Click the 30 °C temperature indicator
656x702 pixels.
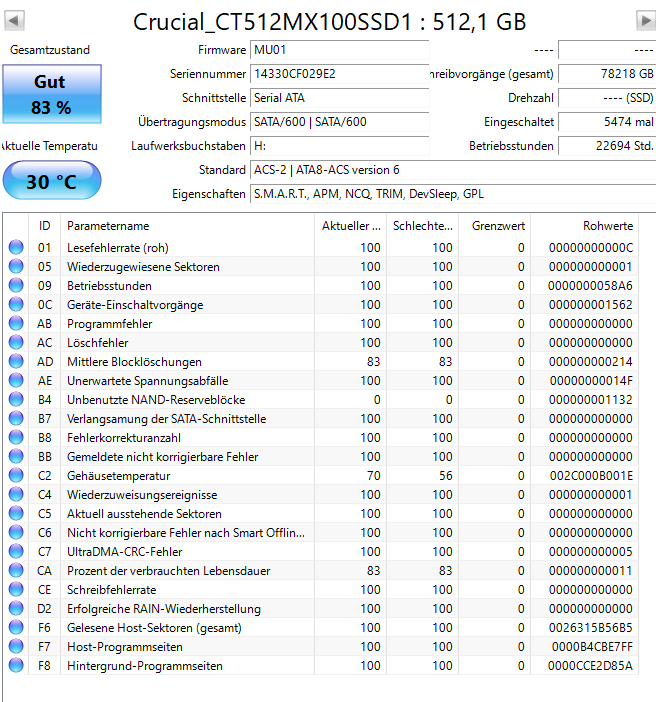tap(52, 181)
